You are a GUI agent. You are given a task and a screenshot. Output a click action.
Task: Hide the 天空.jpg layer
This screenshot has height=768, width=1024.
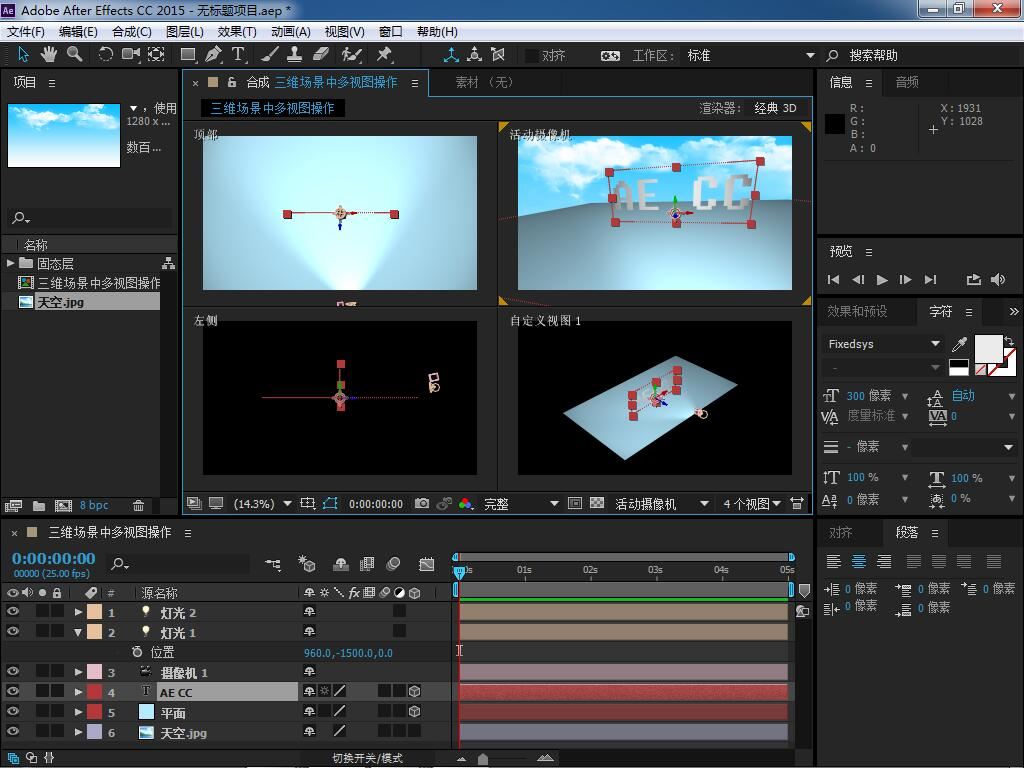(12, 731)
